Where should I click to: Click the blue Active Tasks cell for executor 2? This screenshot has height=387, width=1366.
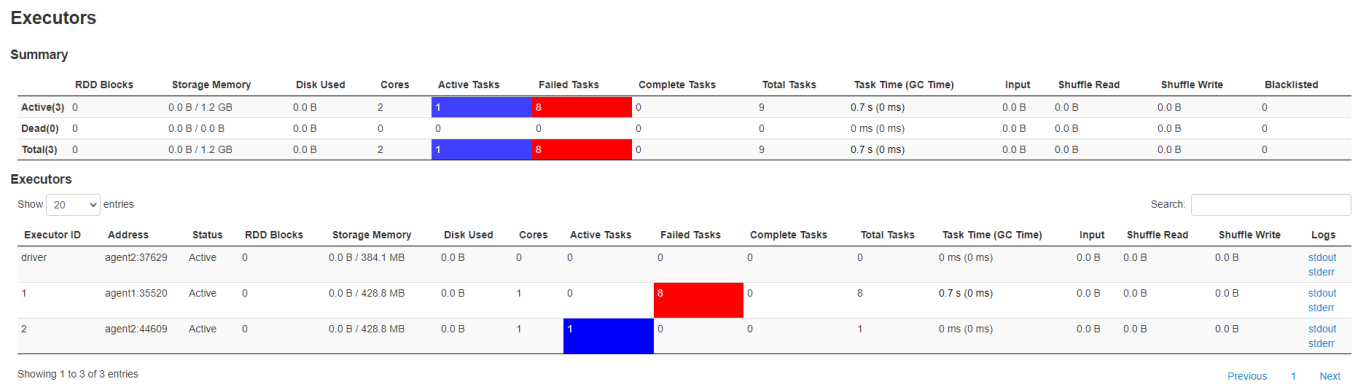pos(608,336)
